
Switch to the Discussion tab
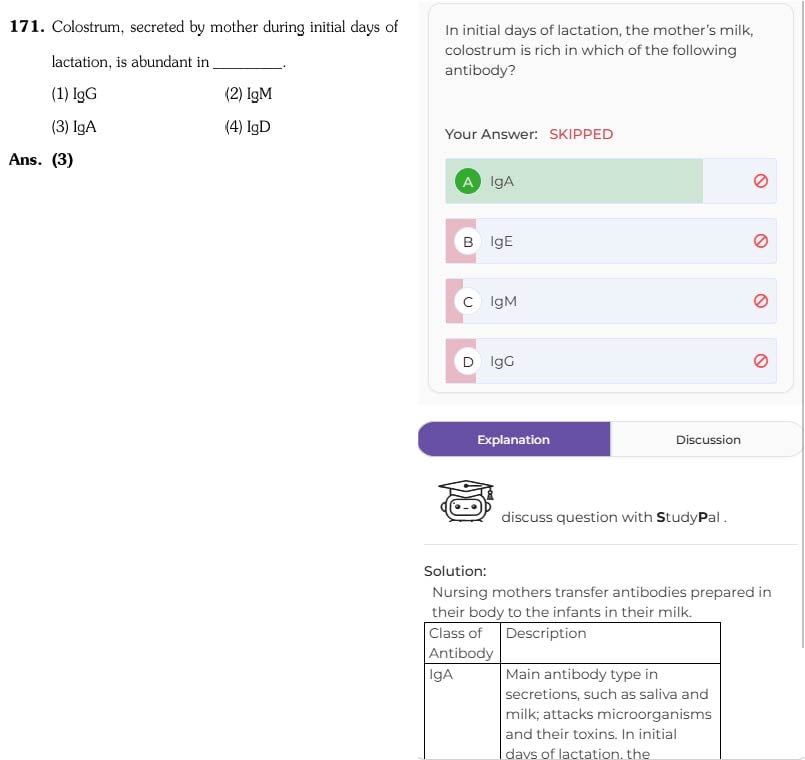pos(707,440)
